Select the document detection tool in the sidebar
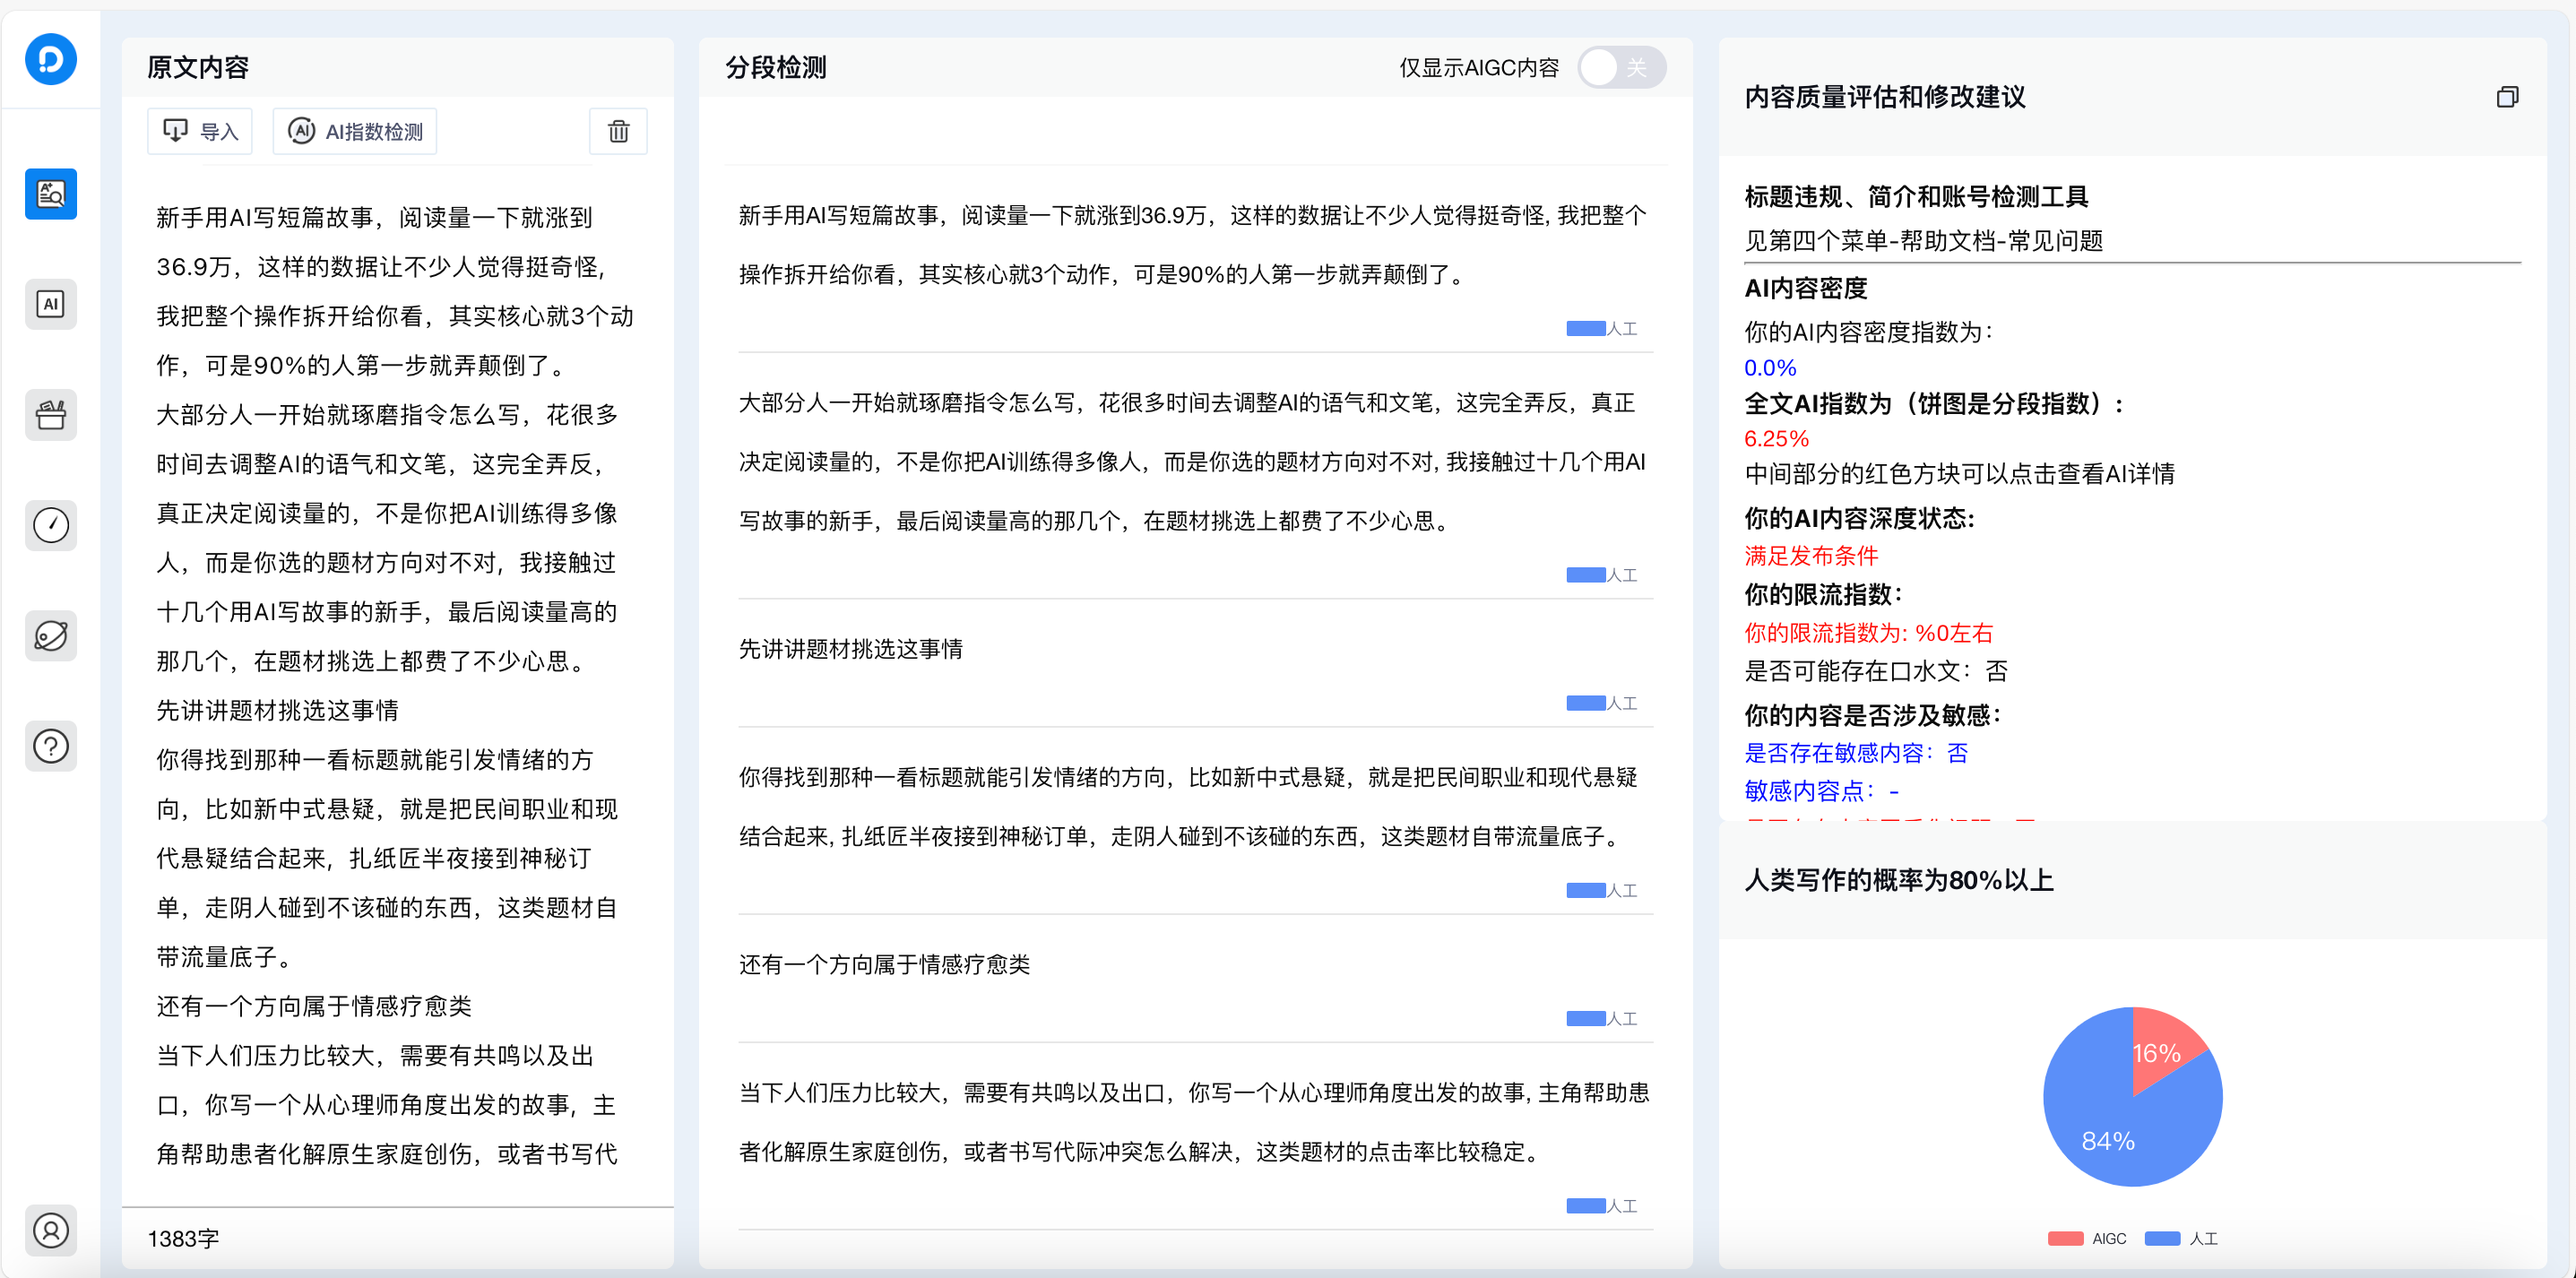The height and width of the screenshot is (1278, 2576). tap(51, 193)
